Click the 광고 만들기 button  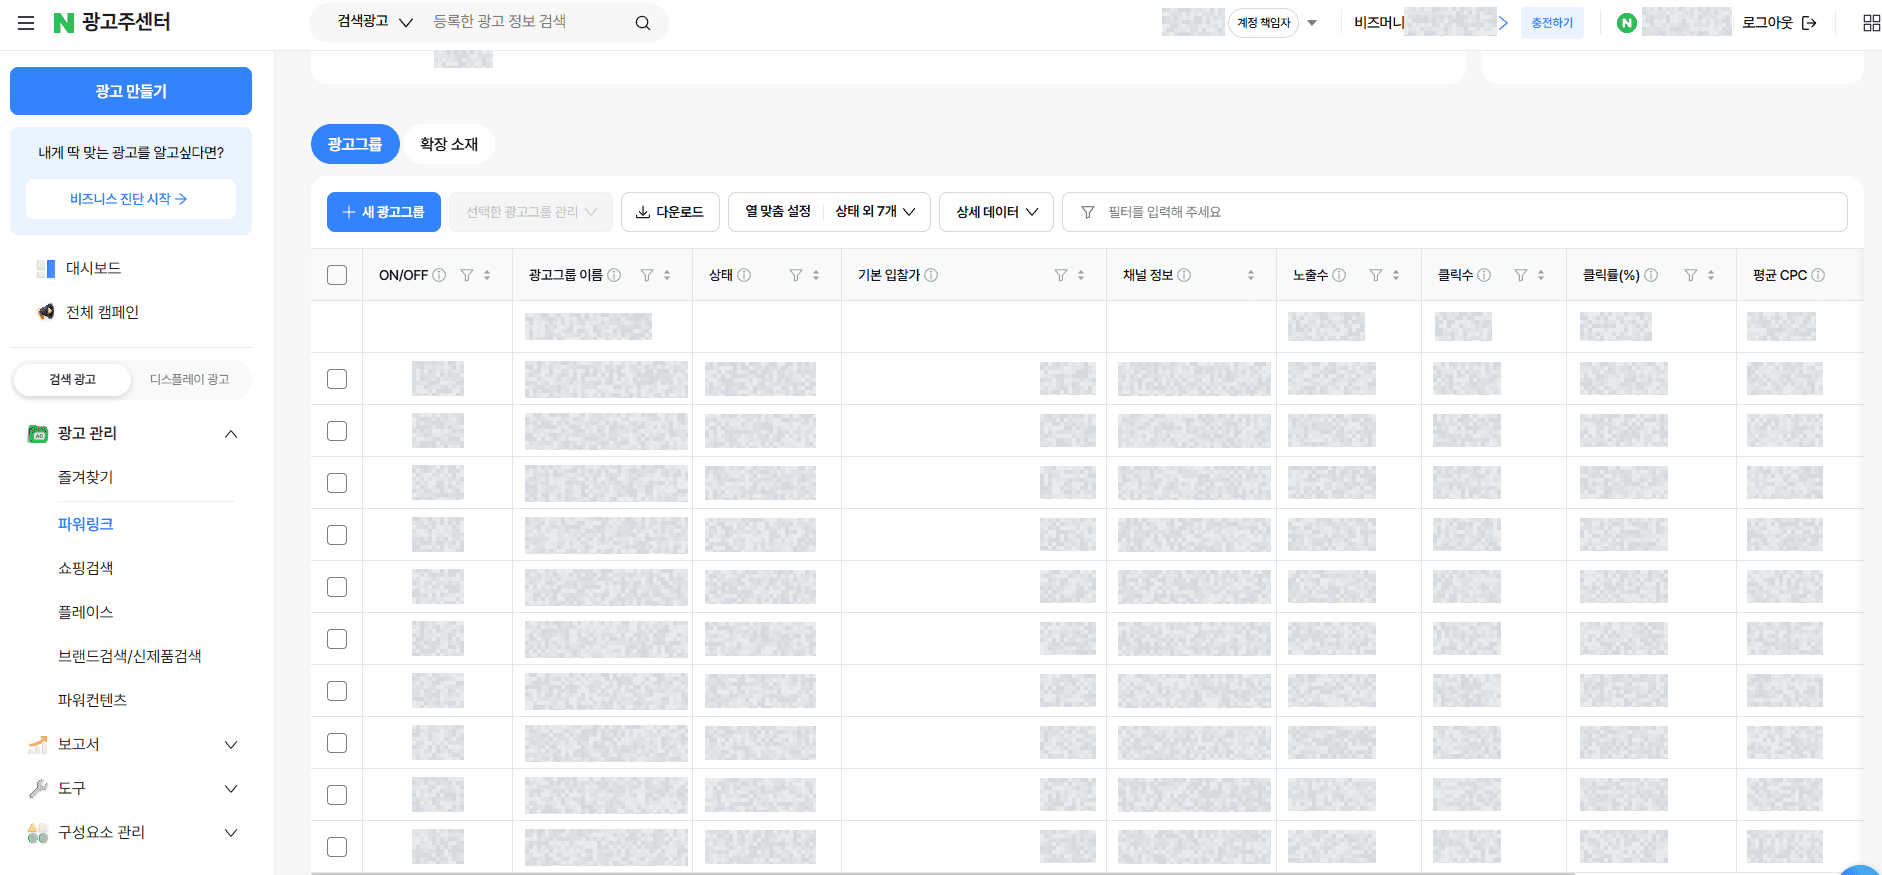click(131, 91)
